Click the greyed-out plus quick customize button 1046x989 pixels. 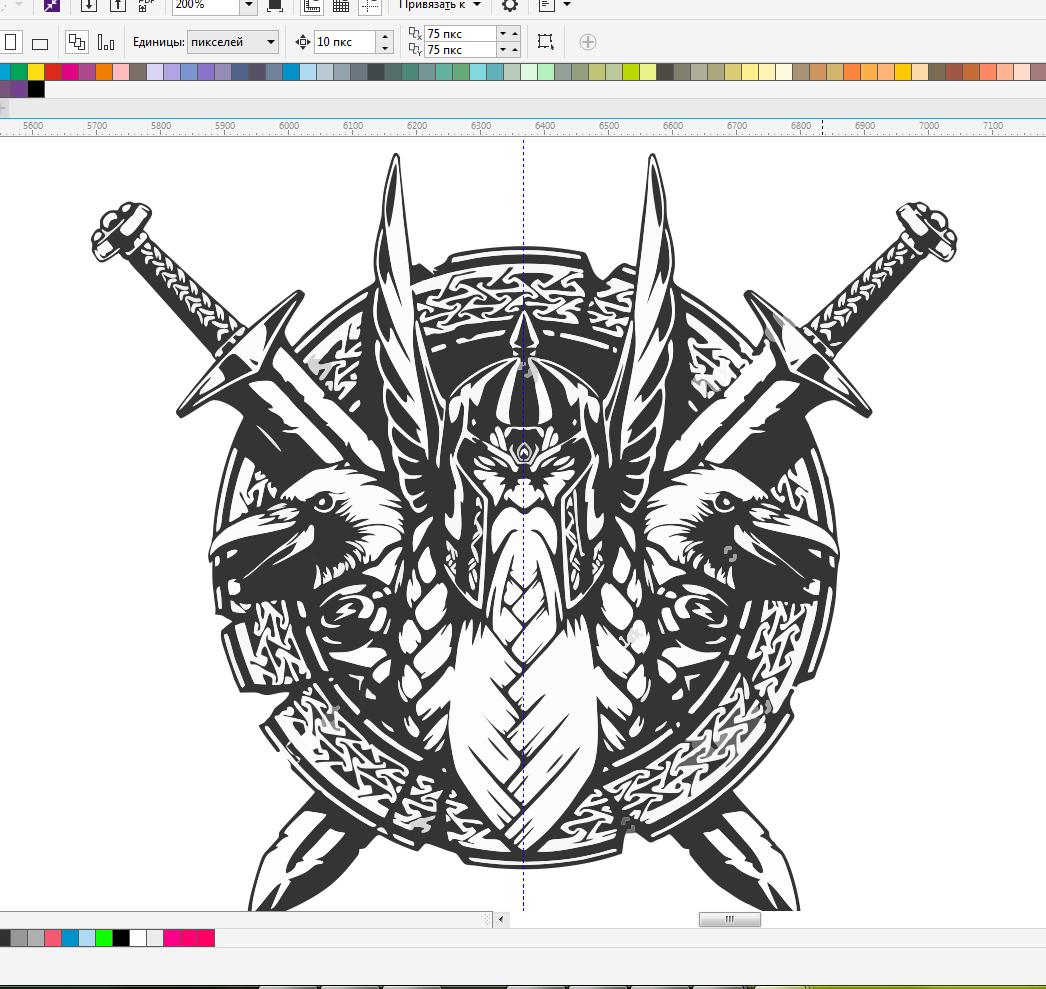[x=588, y=42]
